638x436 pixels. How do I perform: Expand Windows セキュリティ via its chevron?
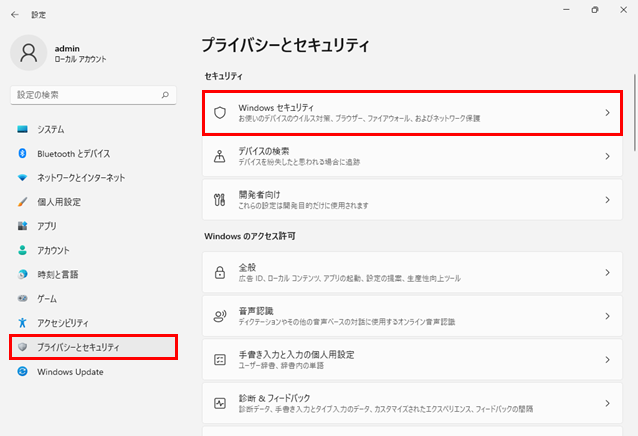point(607,113)
